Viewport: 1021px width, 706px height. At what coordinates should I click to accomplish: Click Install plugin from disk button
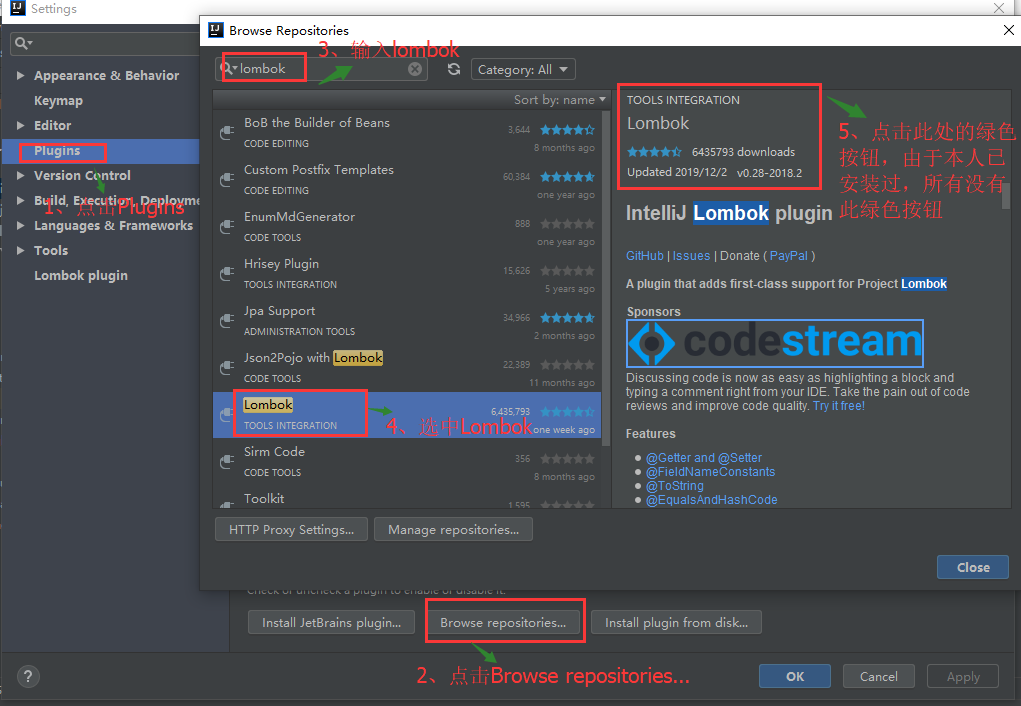(x=677, y=623)
